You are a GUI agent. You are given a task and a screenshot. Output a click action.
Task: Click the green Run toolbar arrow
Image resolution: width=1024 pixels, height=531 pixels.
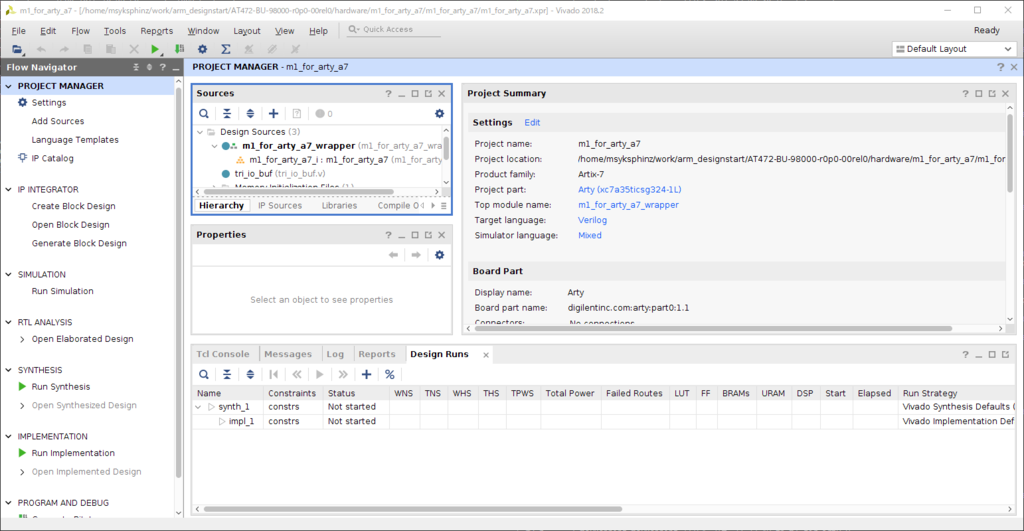point(155,49)
